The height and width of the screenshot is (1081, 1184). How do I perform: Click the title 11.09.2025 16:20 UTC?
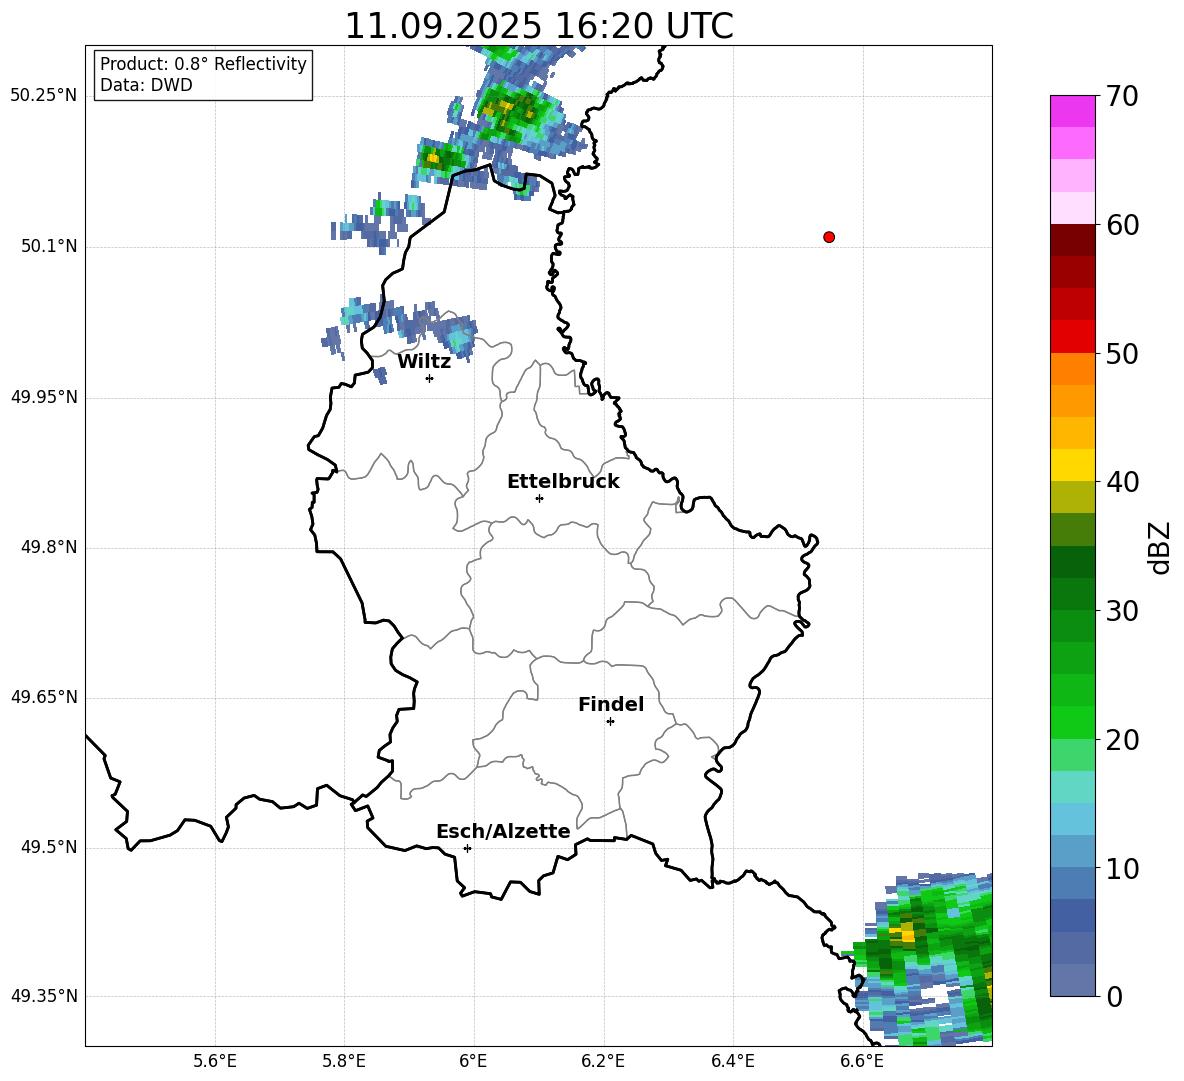(x=539, y=26)
